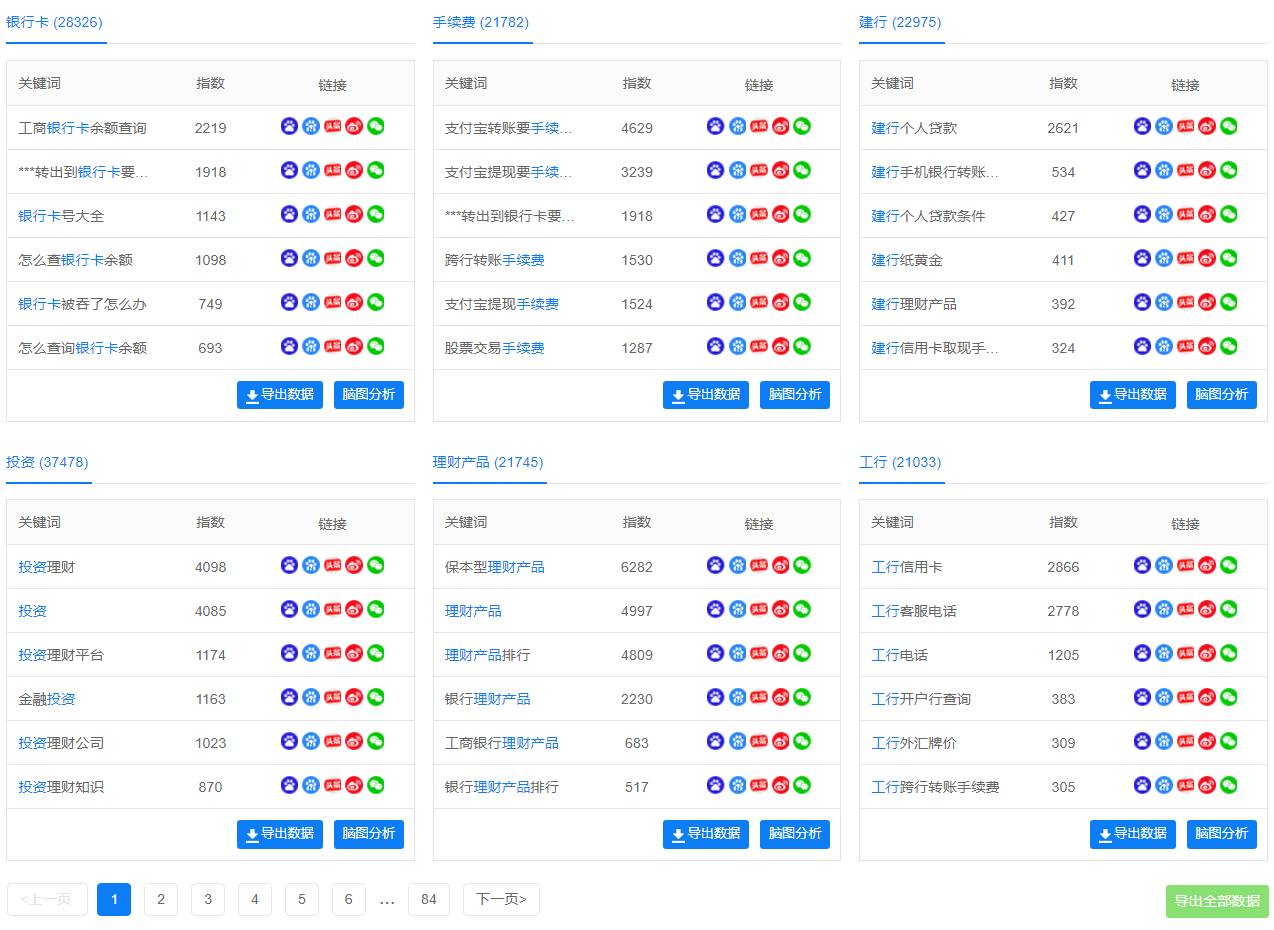Open the WeChat icon for 股票交易手续费

802,346
